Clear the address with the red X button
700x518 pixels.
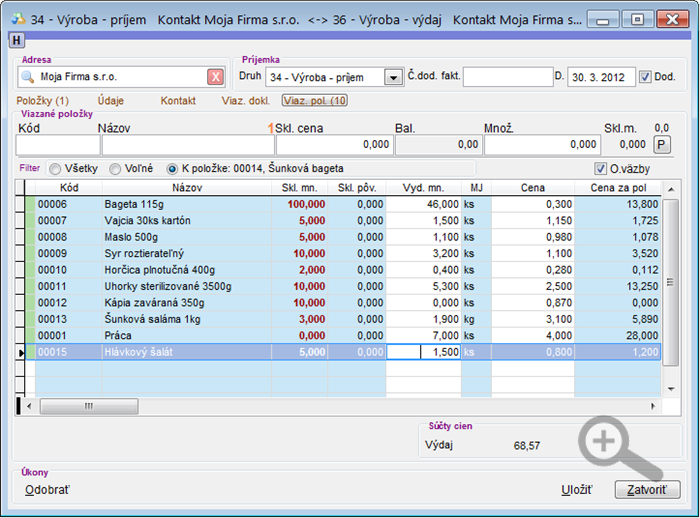(x=215, y=77)
